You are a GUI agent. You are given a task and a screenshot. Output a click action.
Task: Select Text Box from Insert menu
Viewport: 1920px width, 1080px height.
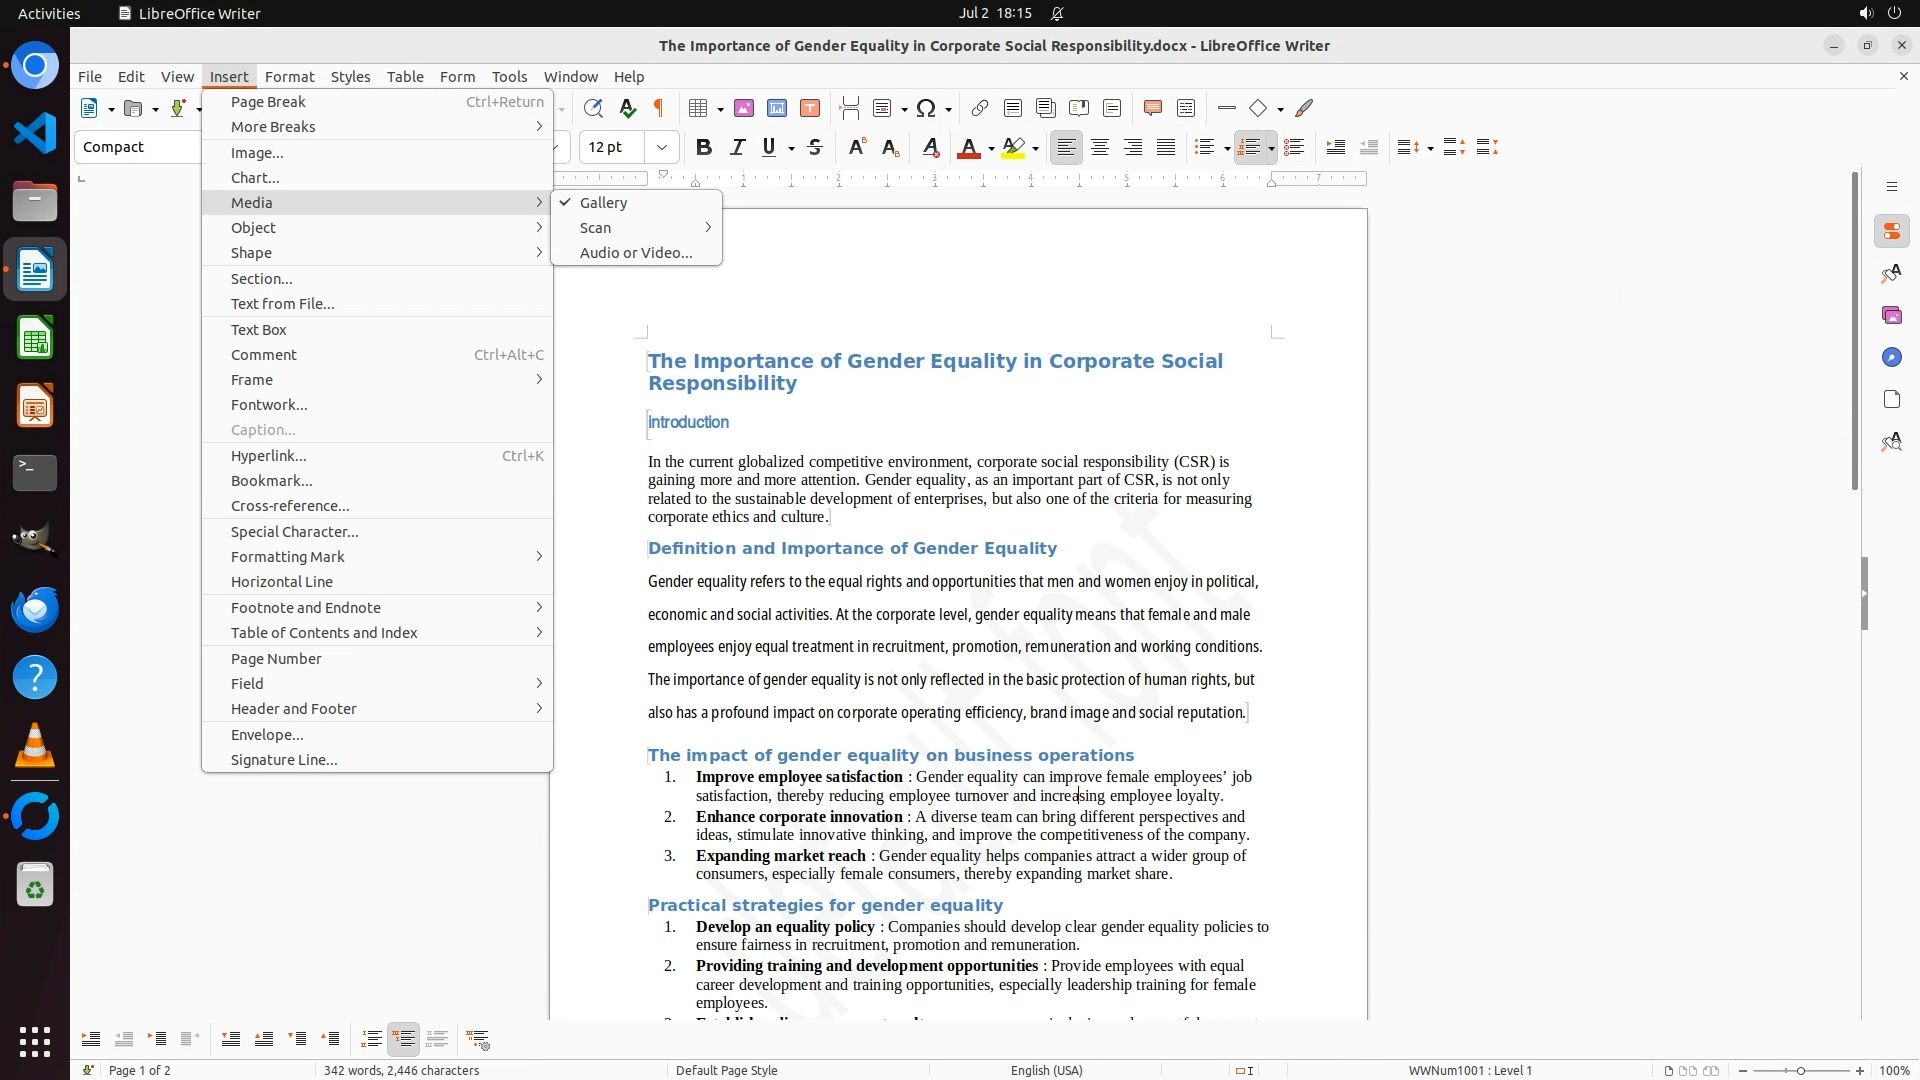tap(259, 330)
